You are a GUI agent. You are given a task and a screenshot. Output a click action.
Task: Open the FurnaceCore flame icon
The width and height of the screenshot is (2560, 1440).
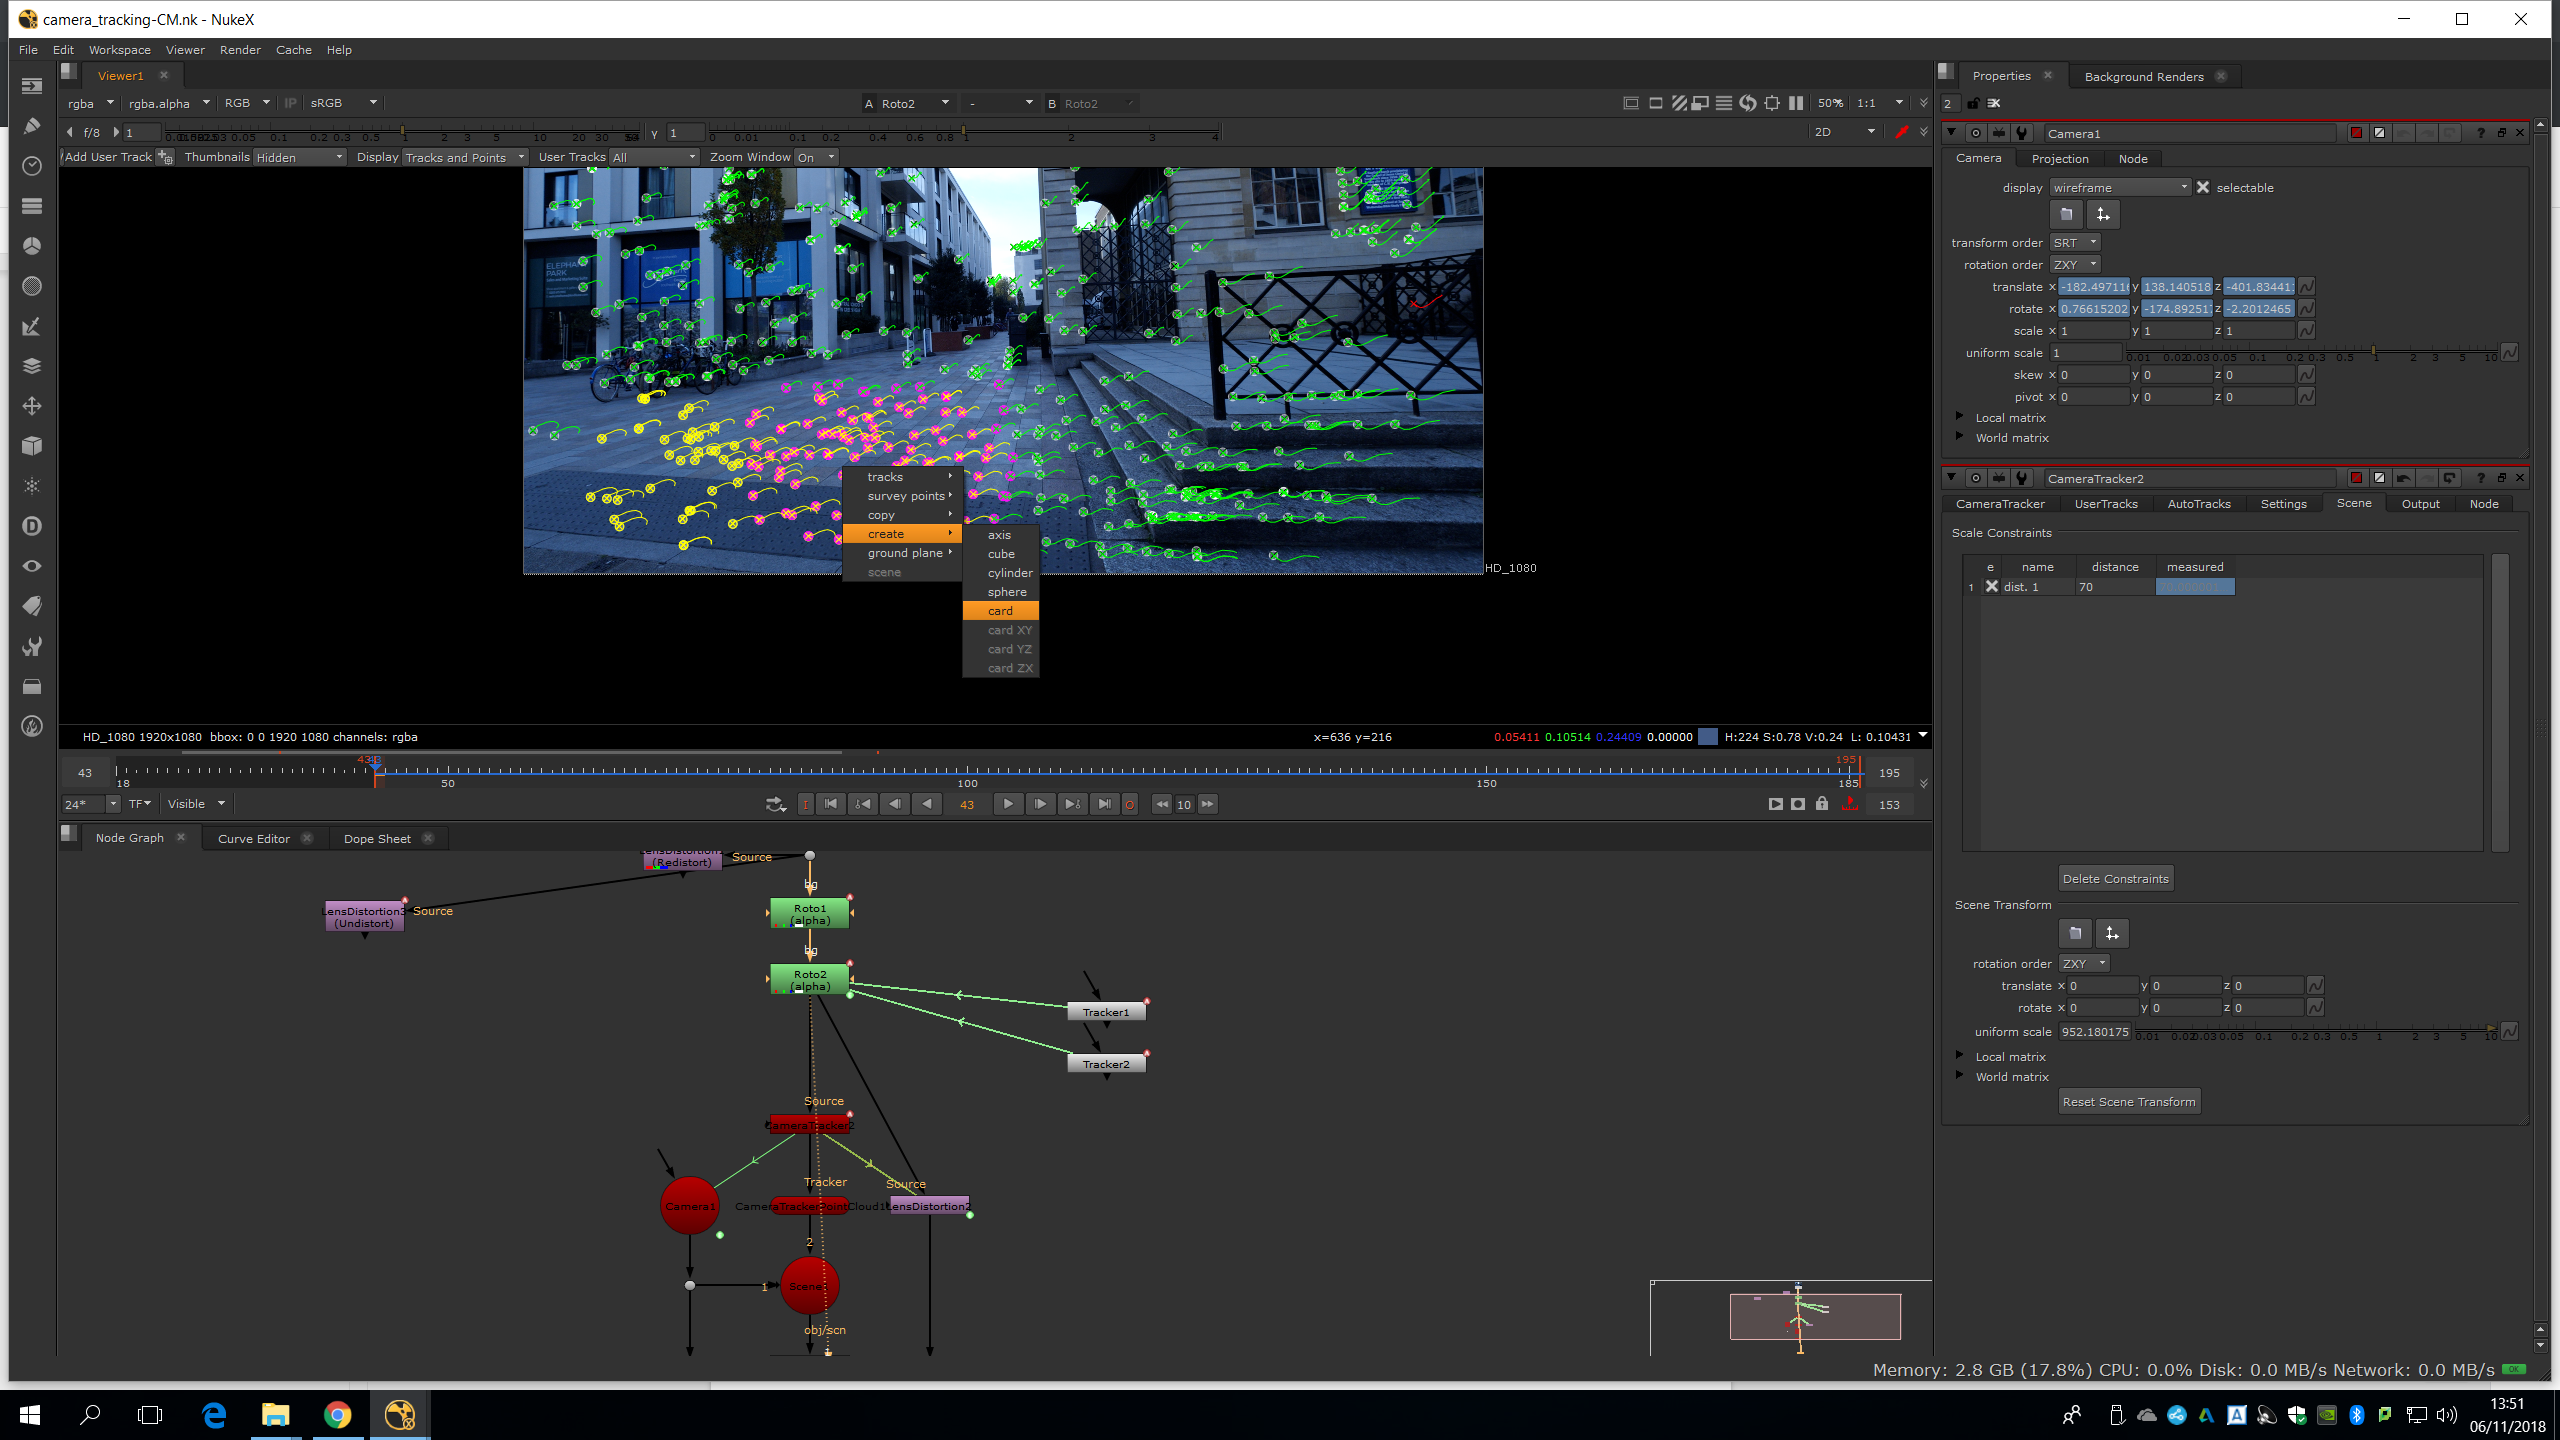pos(32,726)
